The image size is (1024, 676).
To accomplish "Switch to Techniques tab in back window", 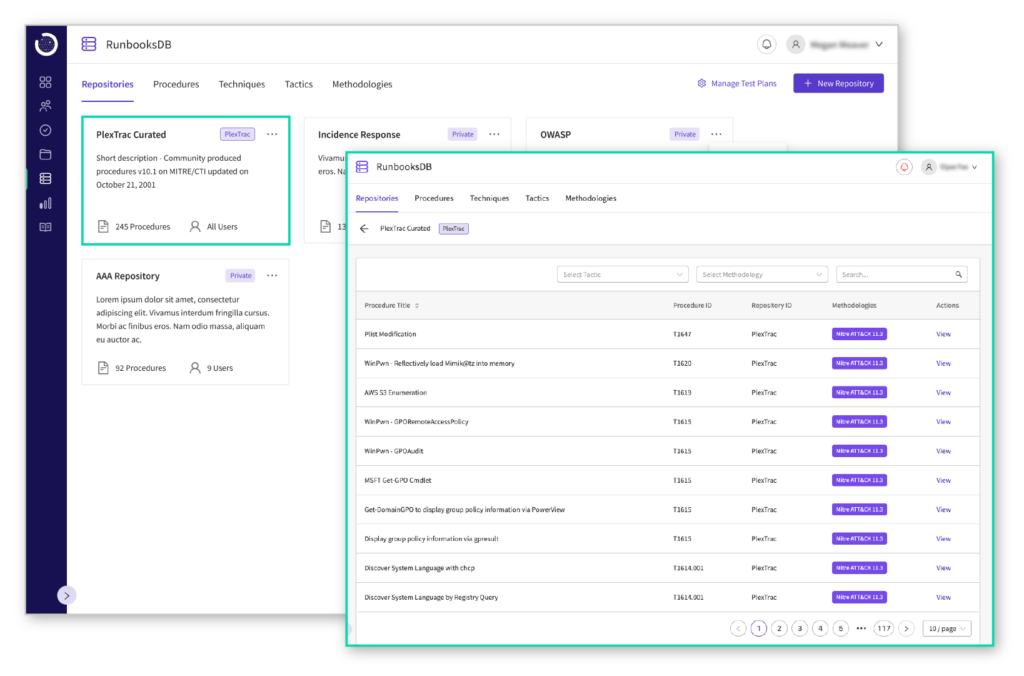I will click(242, 84).
